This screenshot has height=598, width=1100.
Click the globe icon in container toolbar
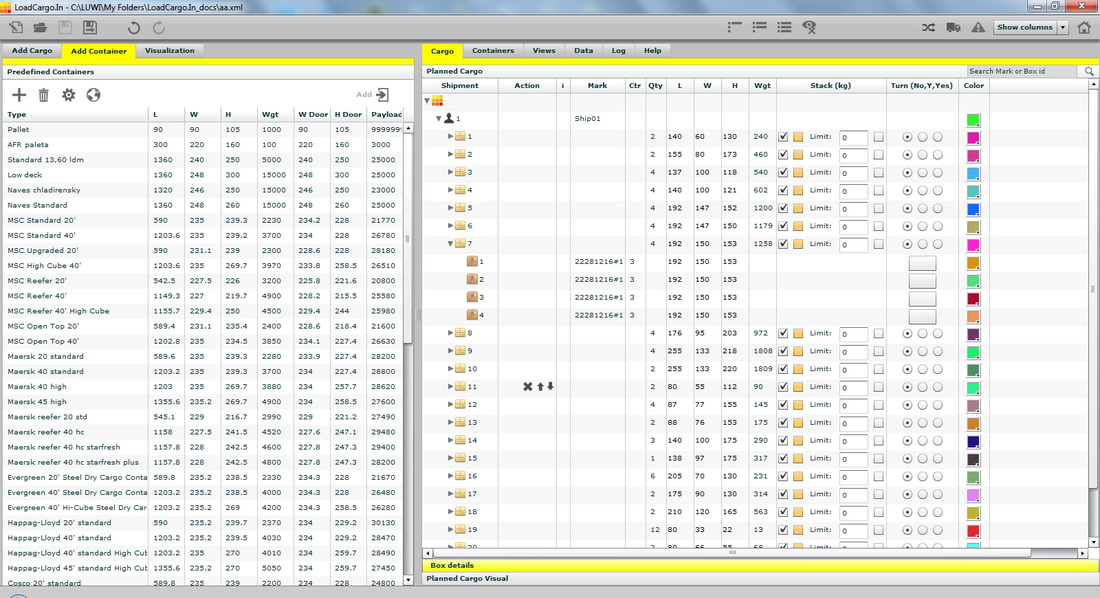(x=93, y=95)
